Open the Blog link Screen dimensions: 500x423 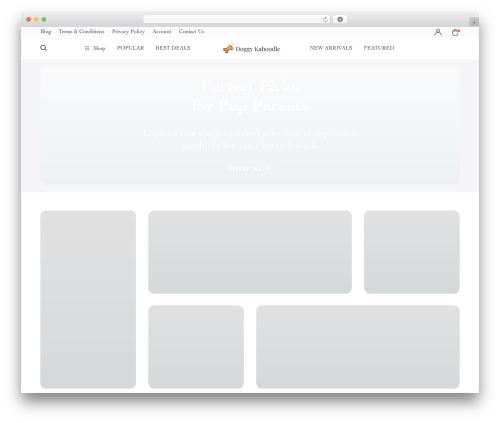click(46, 31)
